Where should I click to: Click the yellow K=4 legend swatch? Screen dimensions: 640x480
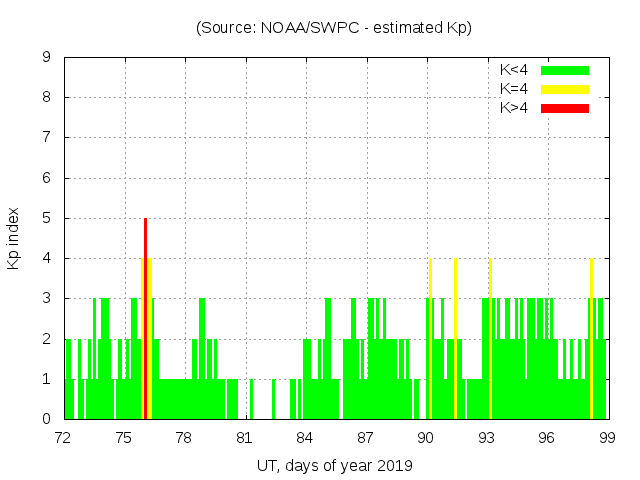coord(565,89)
